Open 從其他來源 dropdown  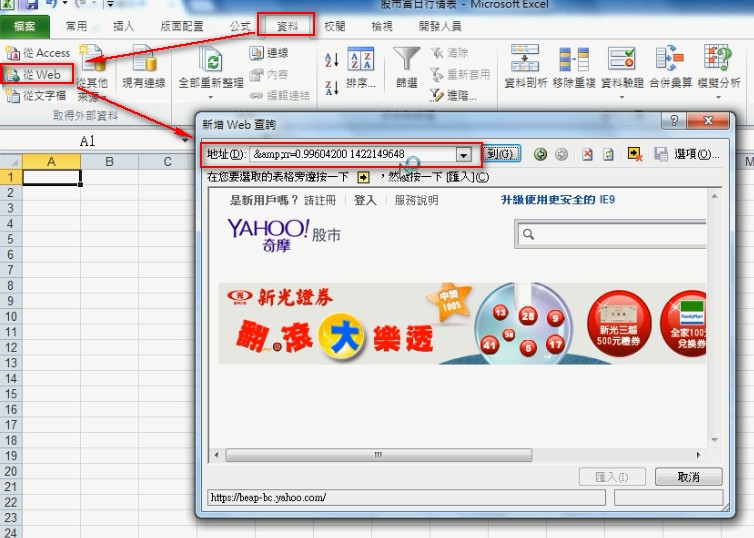(92, 73)
